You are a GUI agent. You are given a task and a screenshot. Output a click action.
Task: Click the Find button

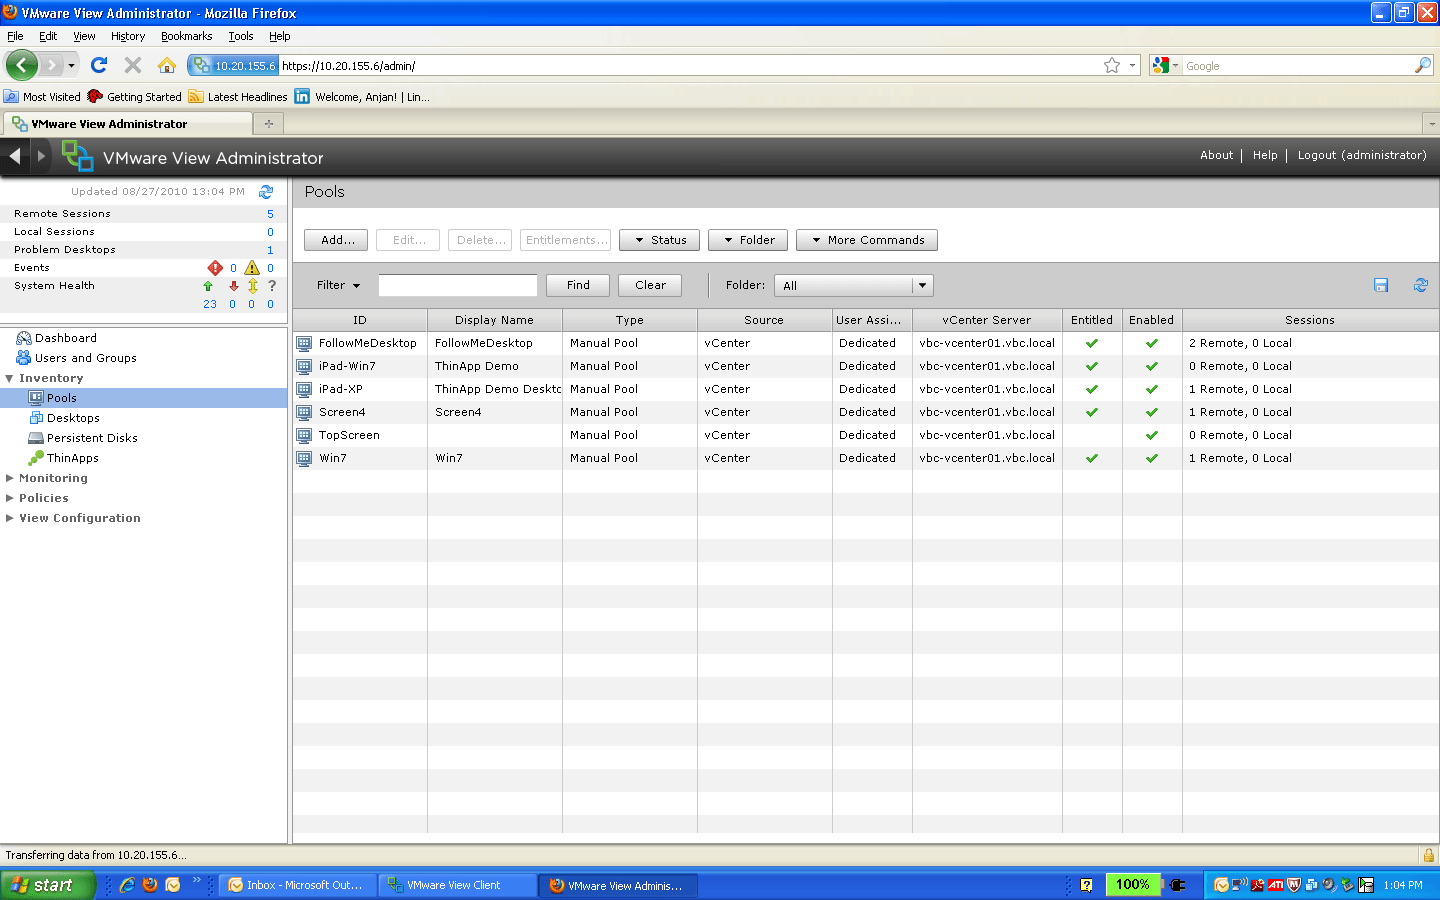tap(578, 285)
